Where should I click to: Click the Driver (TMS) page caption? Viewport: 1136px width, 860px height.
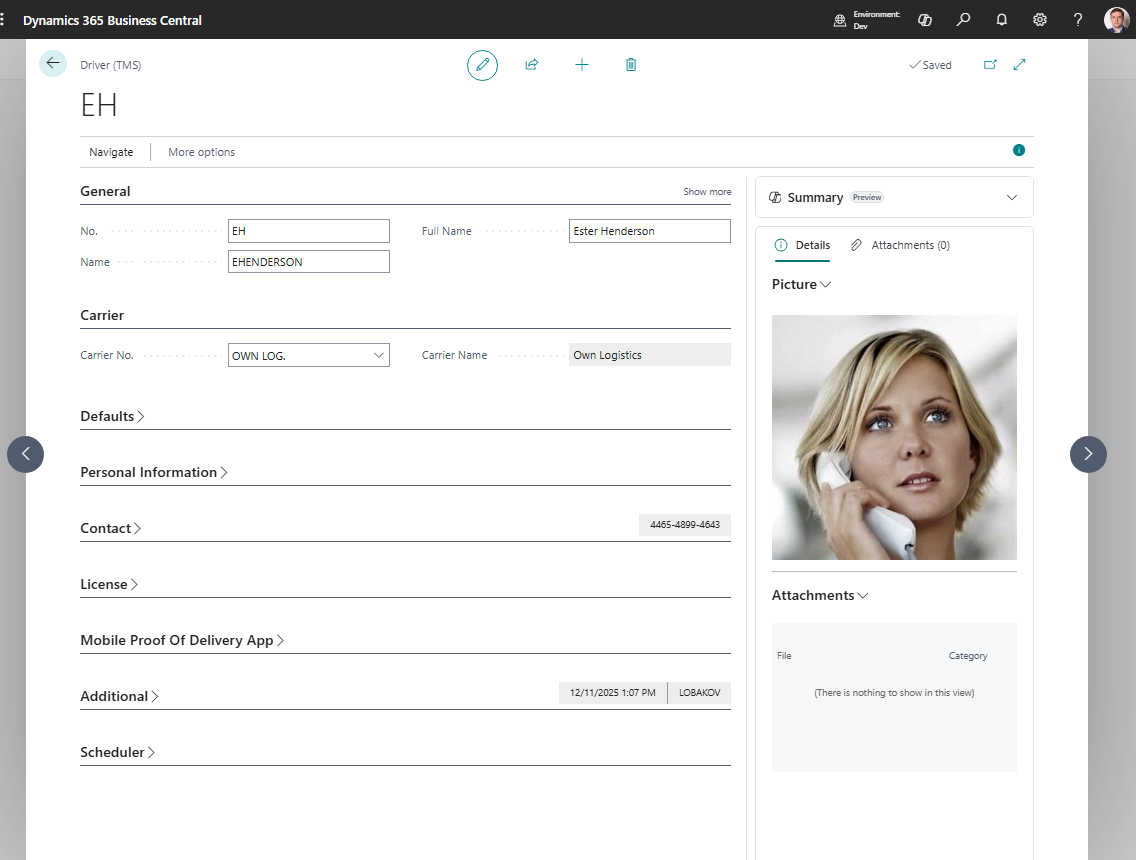click(x=111, y=65)
